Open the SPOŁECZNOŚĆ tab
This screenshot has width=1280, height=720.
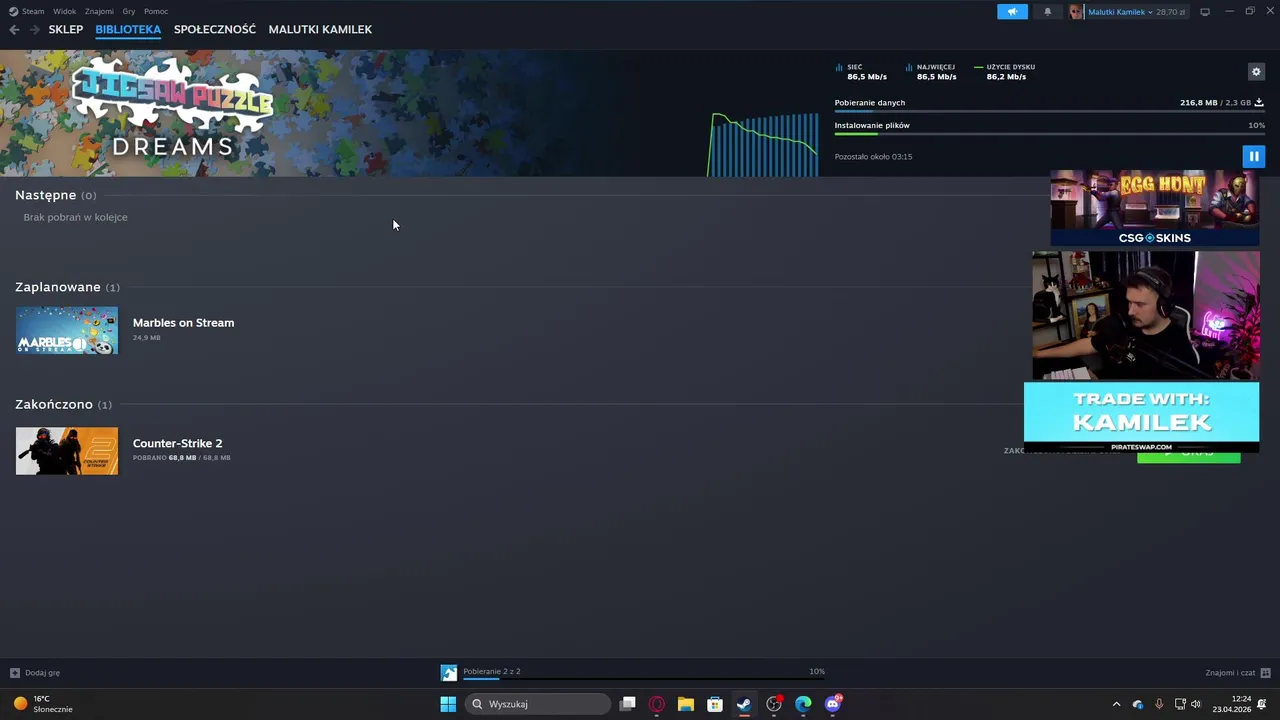coord(215,29)
